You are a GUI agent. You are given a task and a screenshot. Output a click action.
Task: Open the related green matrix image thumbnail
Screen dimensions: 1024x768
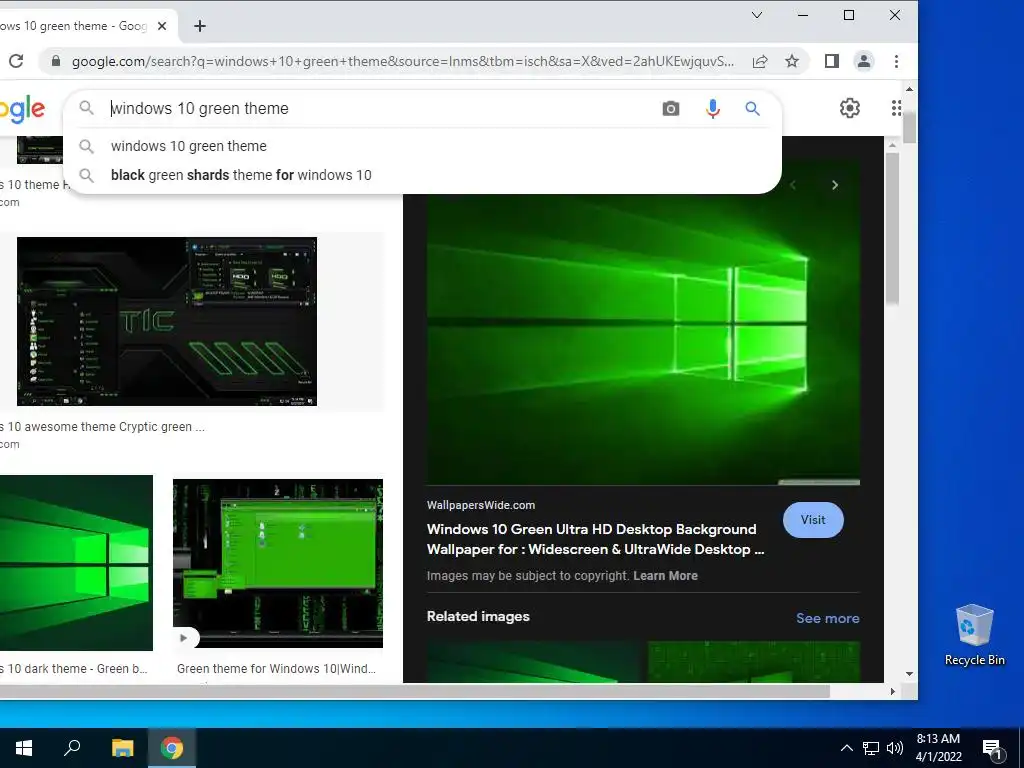click(754, 662)
